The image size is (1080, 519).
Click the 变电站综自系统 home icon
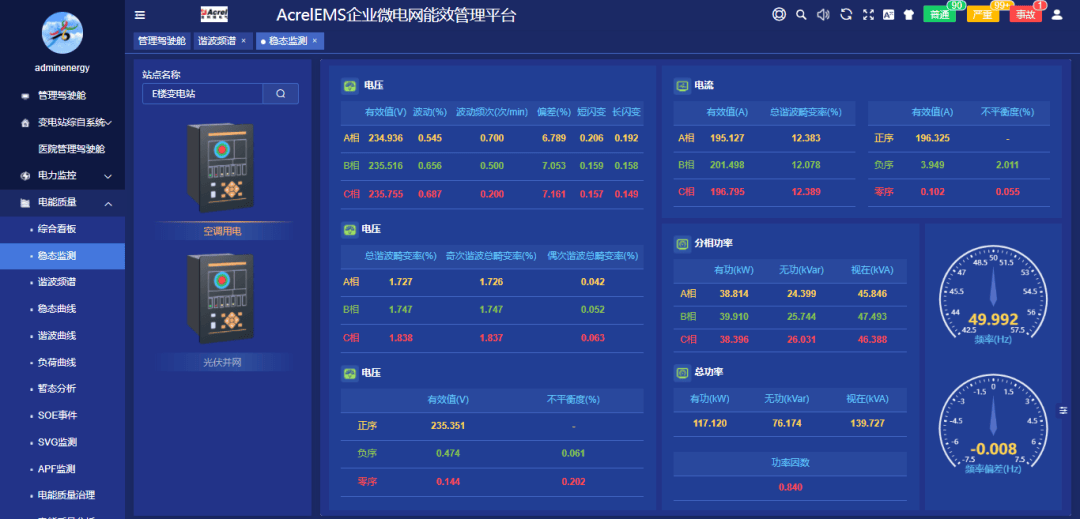[x=25, y=123]
